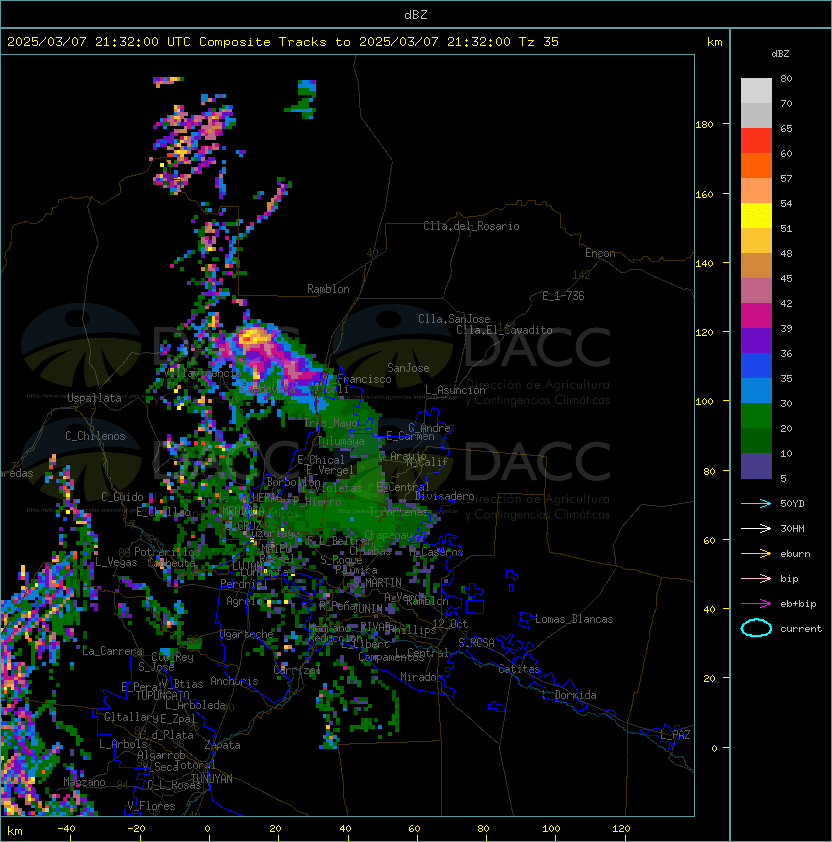Screen dimensions: 832x842
Task: Click the '12_Oct' map label
Action: 450,624
